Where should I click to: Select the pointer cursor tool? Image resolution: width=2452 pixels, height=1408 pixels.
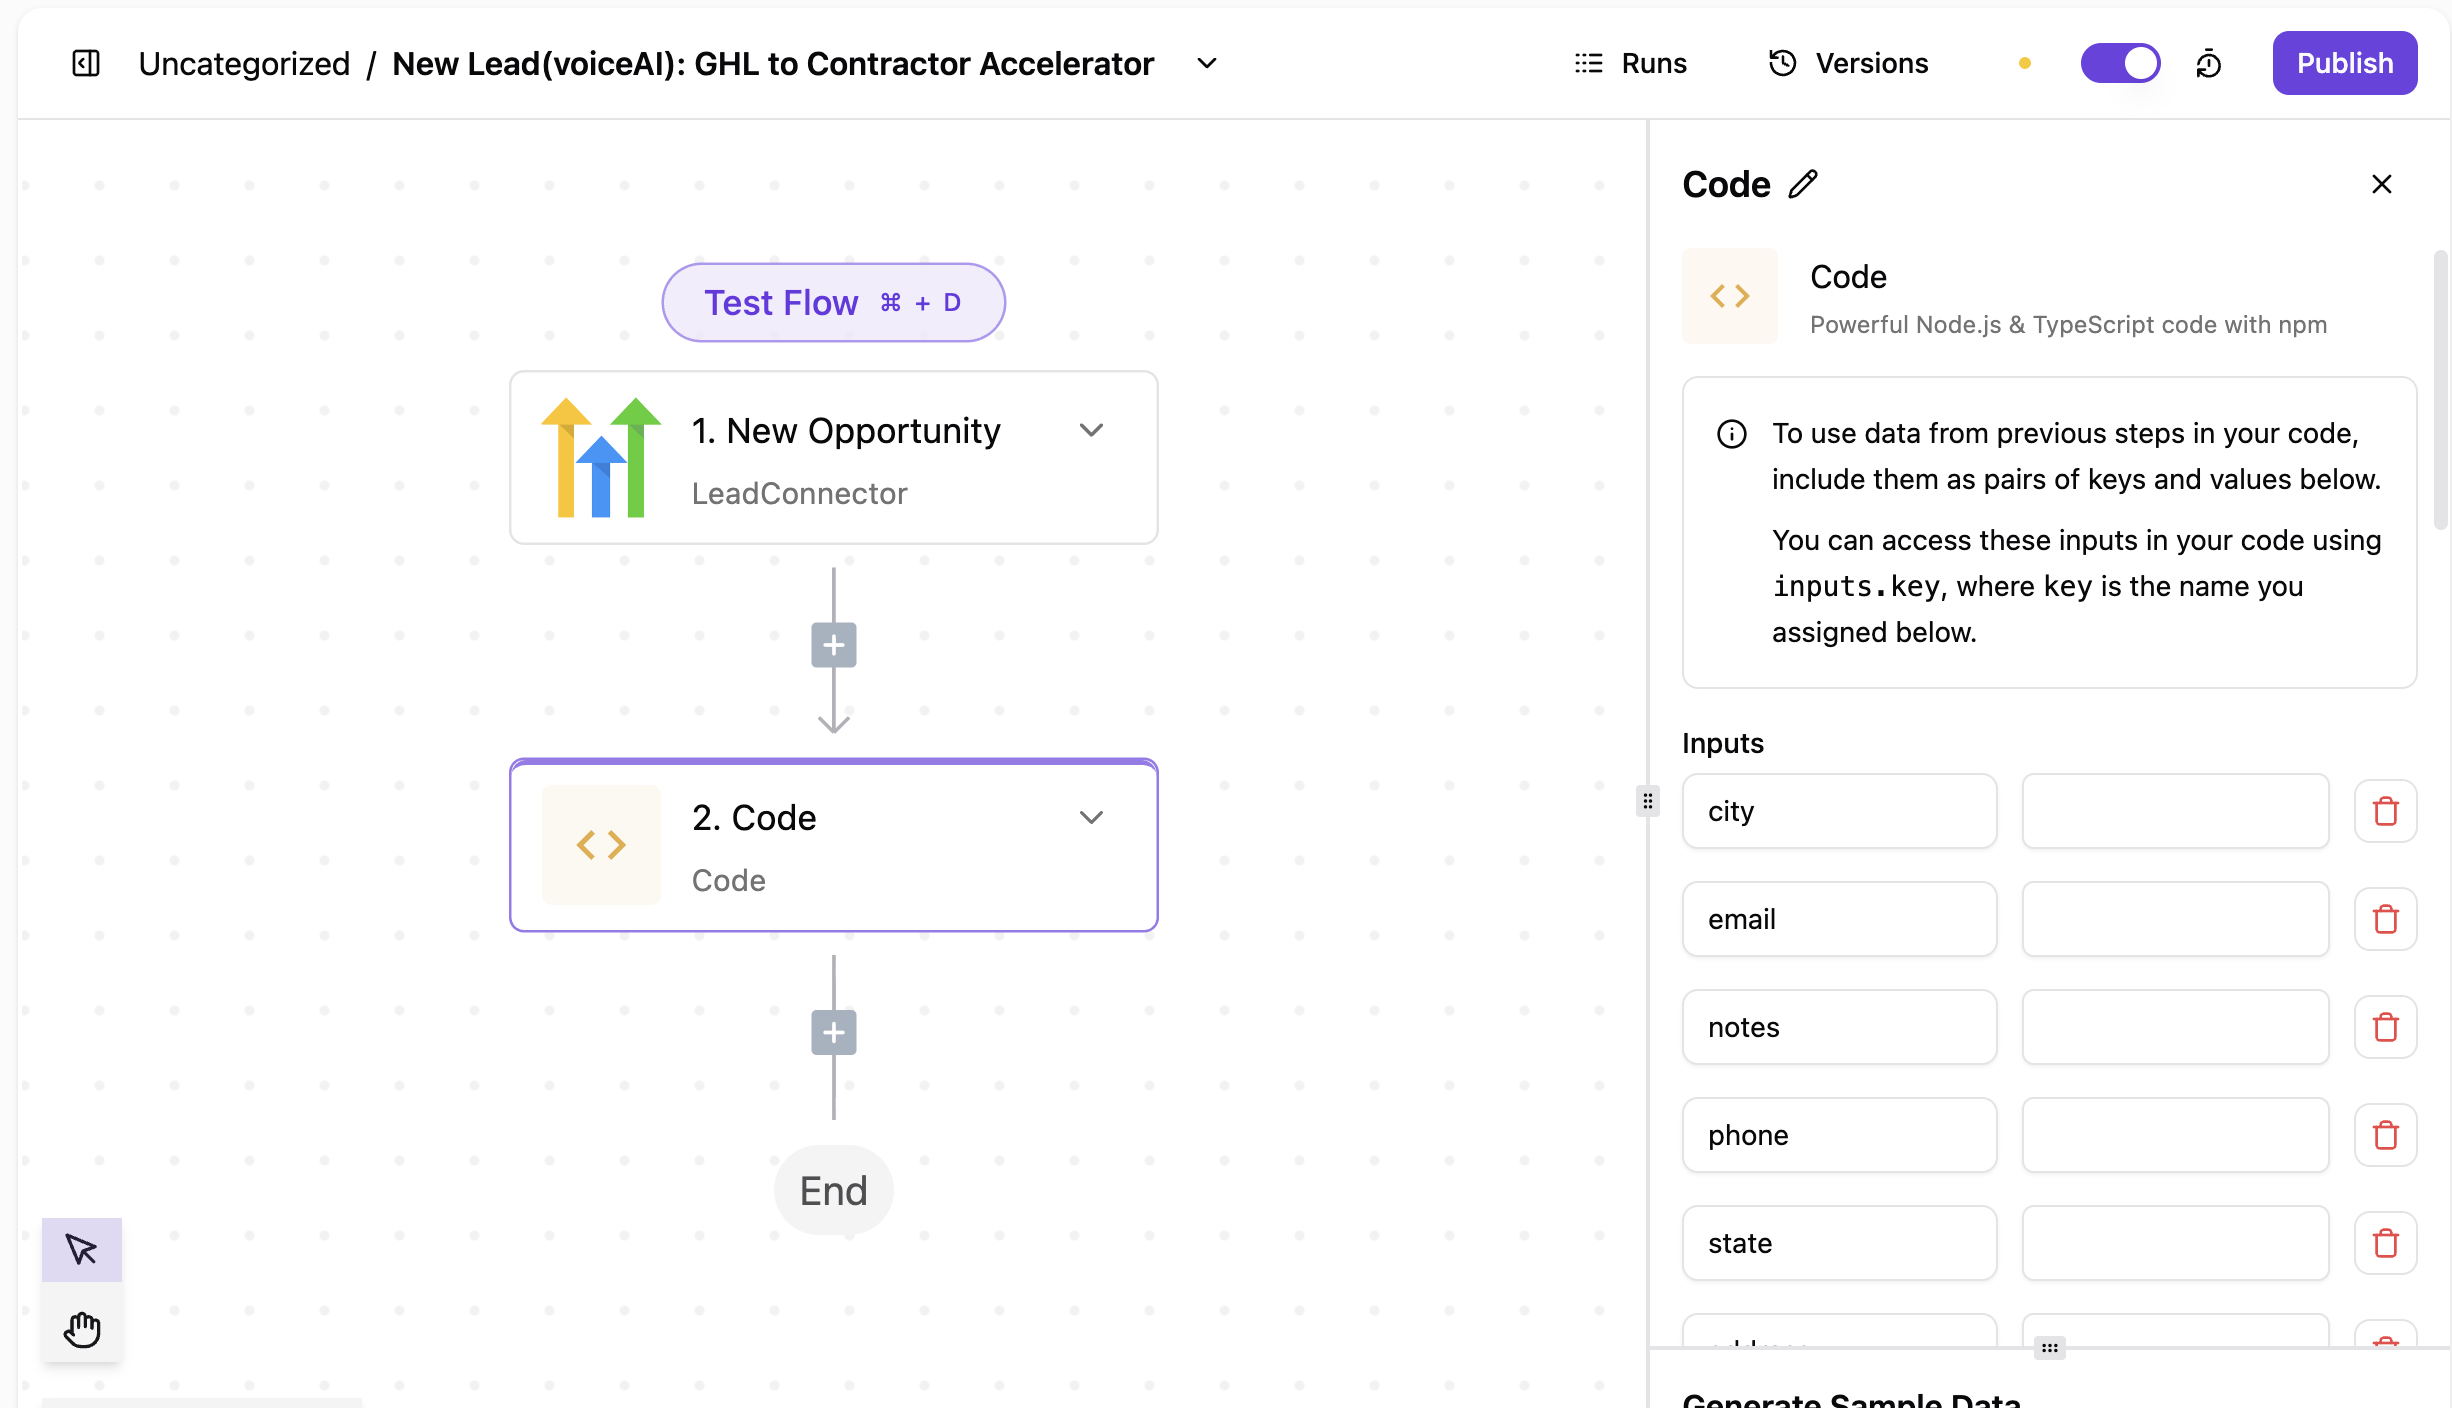coord(81,1249)
